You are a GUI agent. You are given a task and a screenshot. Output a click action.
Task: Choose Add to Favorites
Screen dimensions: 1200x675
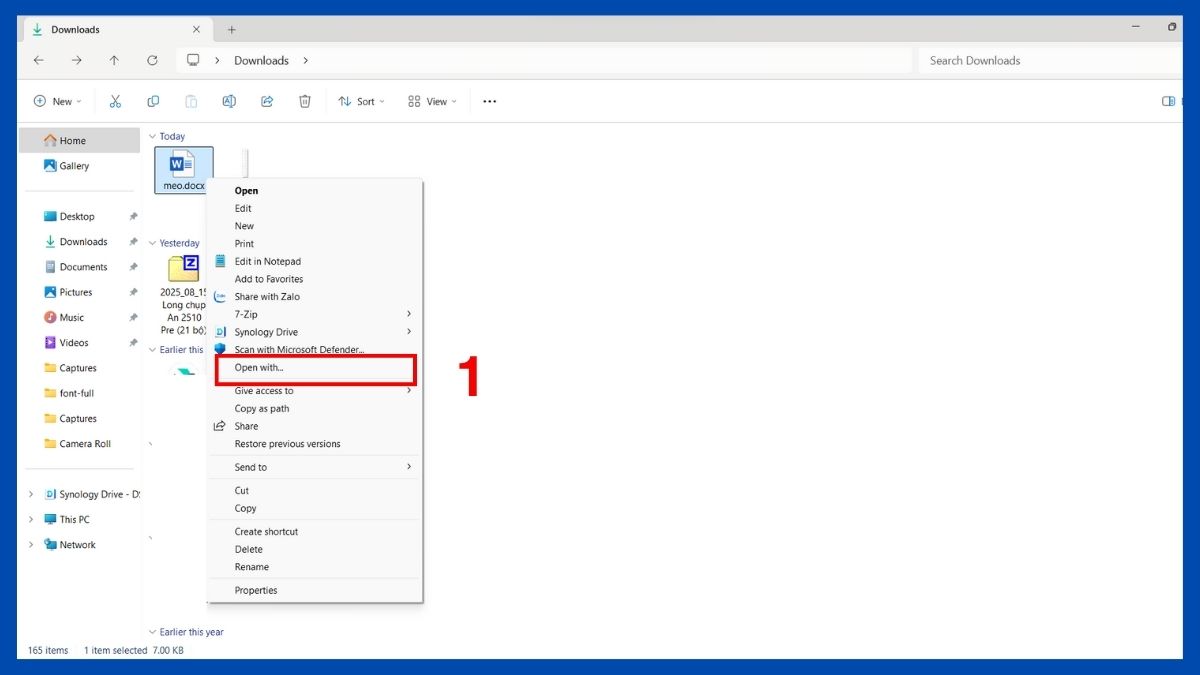click(315, 279)
